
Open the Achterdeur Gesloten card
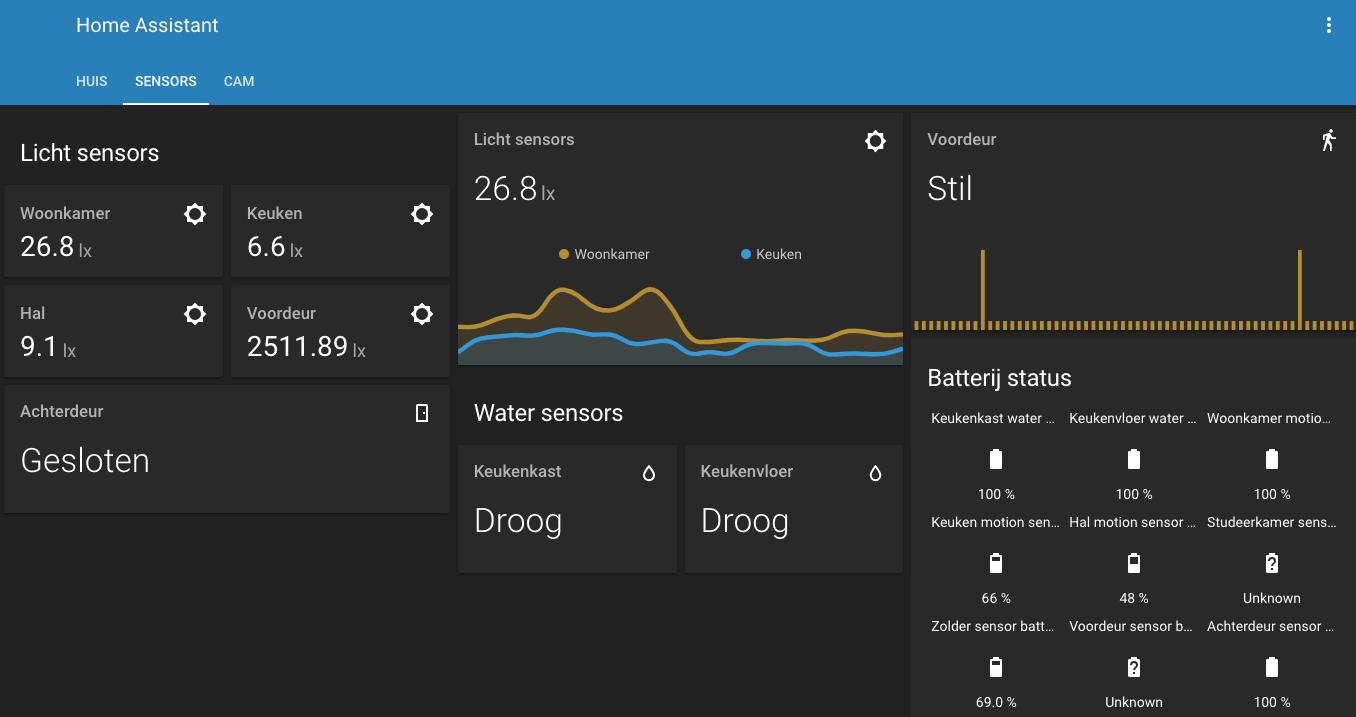point(226,460)
